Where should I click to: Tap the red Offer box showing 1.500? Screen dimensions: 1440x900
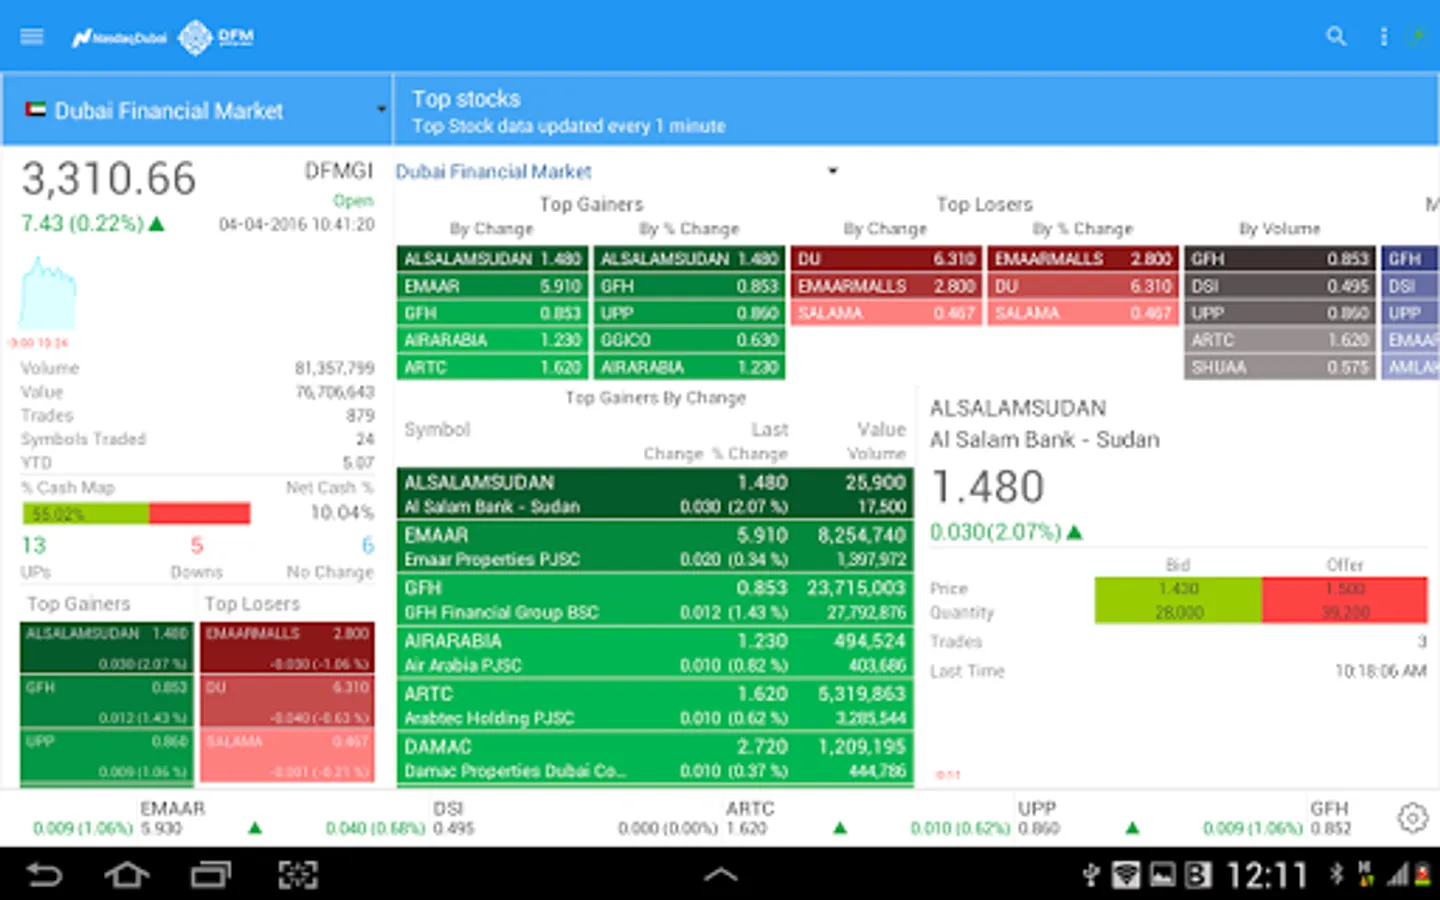(x=1345, y=600)
